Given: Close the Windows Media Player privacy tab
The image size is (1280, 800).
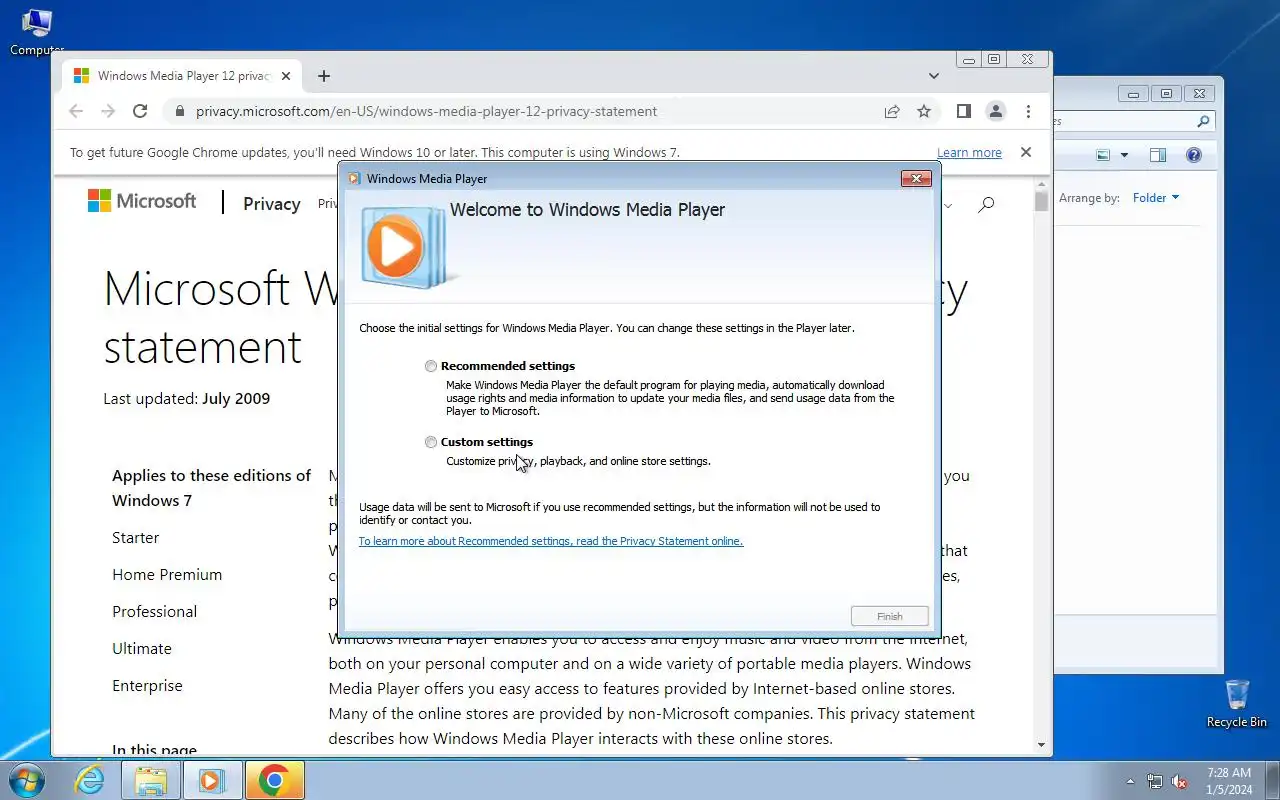Looking at the screenshot, I should [x=286, y=76].
